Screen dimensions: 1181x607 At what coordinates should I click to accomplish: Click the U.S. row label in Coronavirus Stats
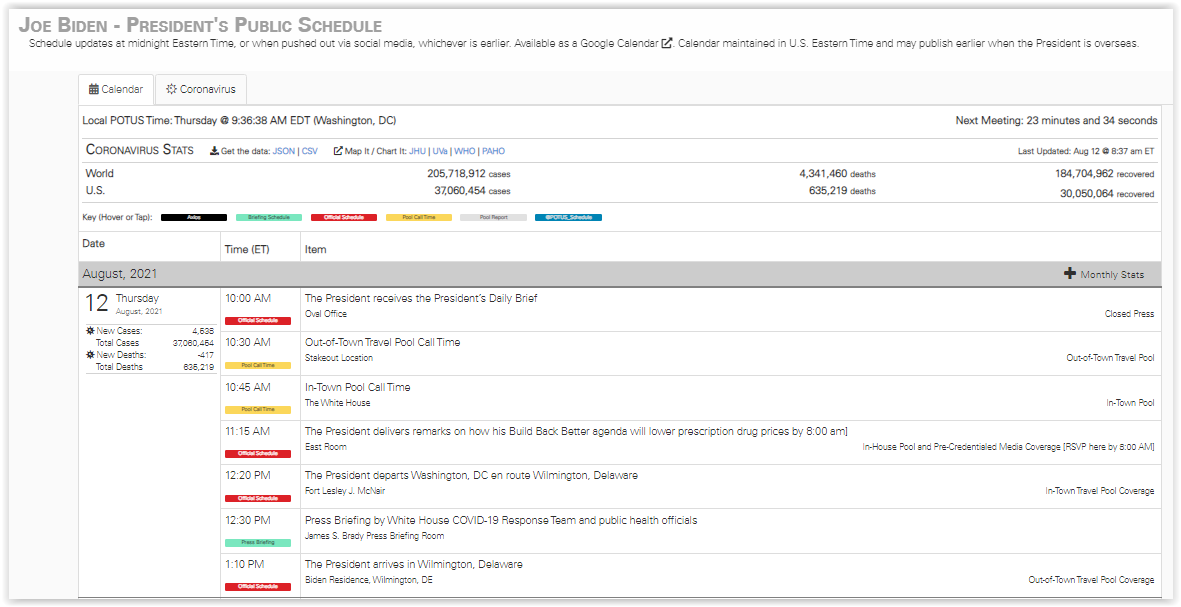pyautogui.click(x=96, y=191)
